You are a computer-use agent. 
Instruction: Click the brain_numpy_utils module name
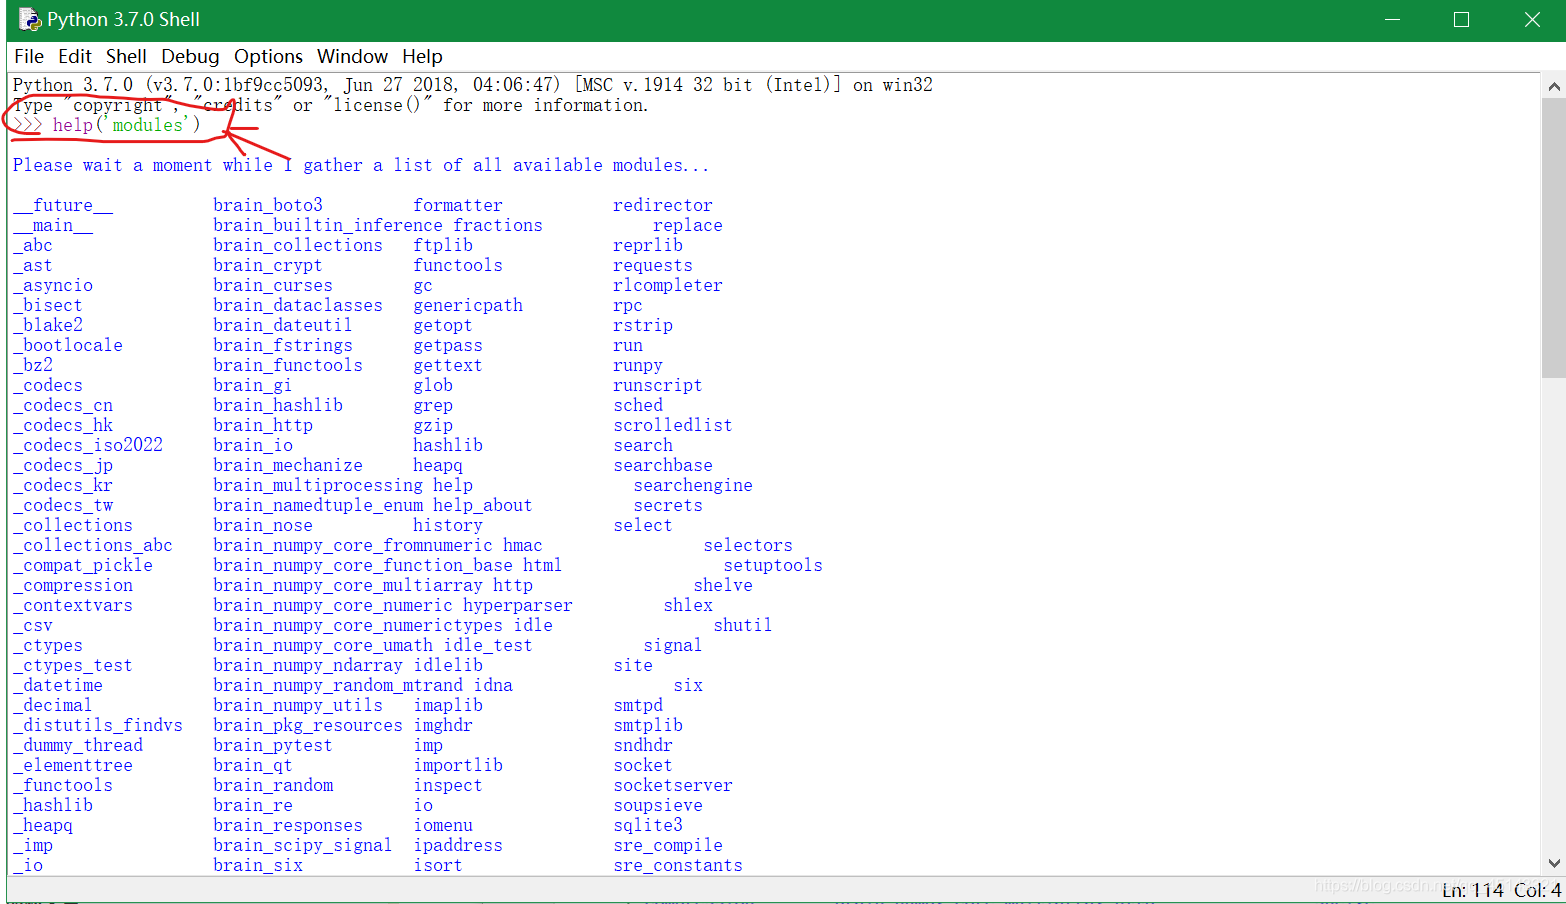point(297,705)
